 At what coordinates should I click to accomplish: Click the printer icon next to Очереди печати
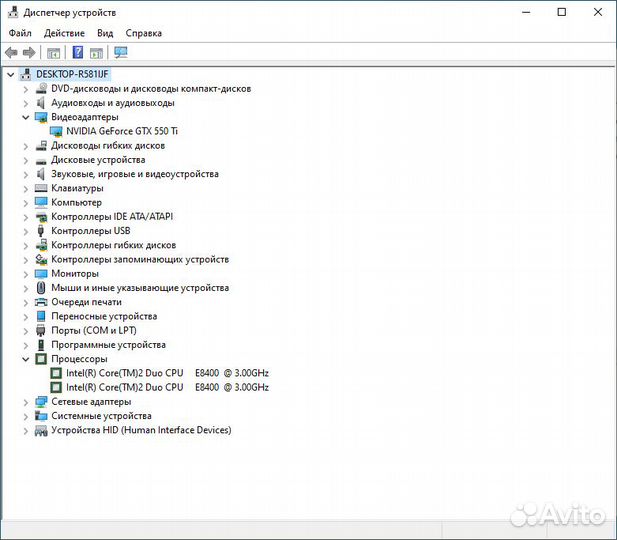pos(41,302)
